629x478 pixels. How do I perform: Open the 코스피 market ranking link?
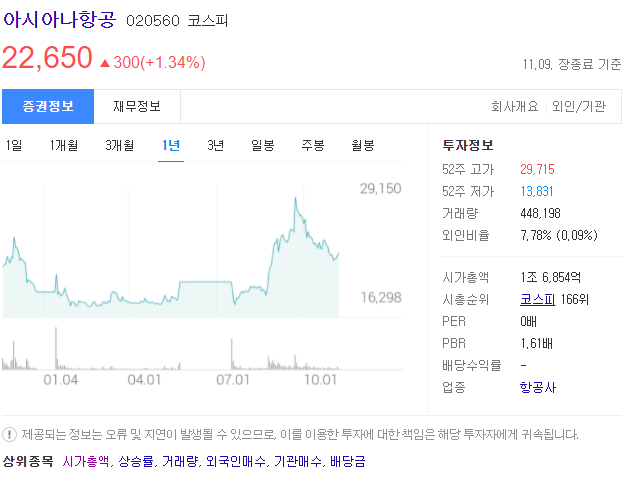pyautogui.click(x=538, y=299)
